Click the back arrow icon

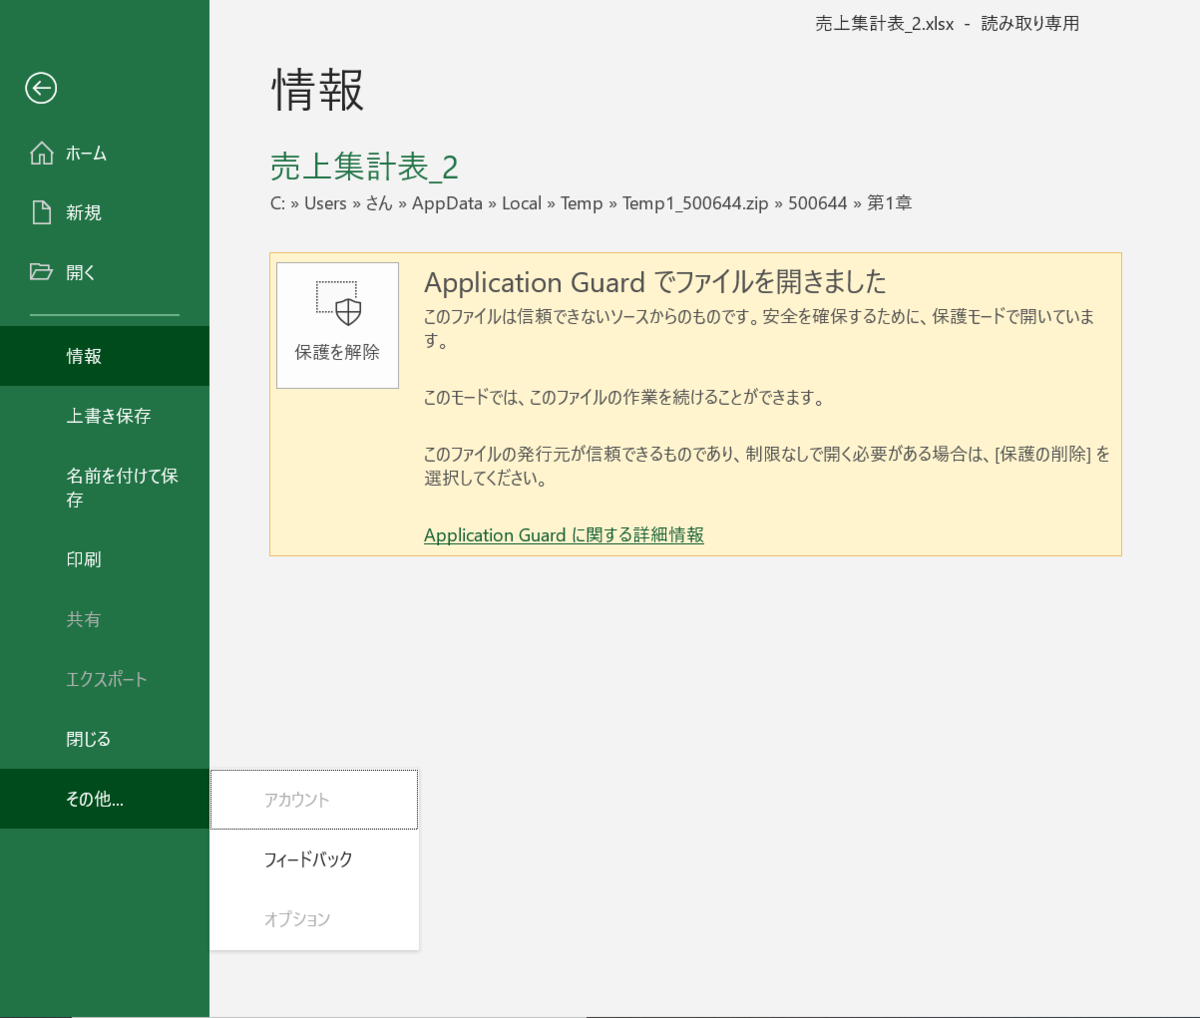pyautogui.click(x=41, y=88)
